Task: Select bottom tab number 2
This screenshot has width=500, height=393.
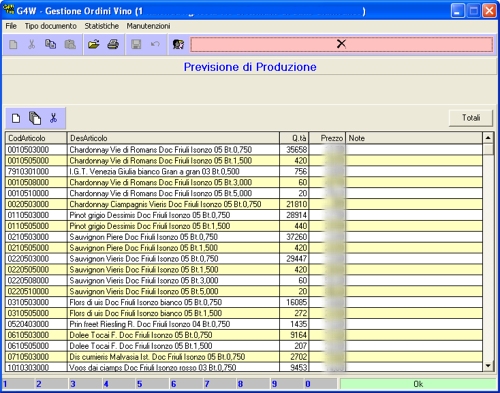Action: click(52, 384)
